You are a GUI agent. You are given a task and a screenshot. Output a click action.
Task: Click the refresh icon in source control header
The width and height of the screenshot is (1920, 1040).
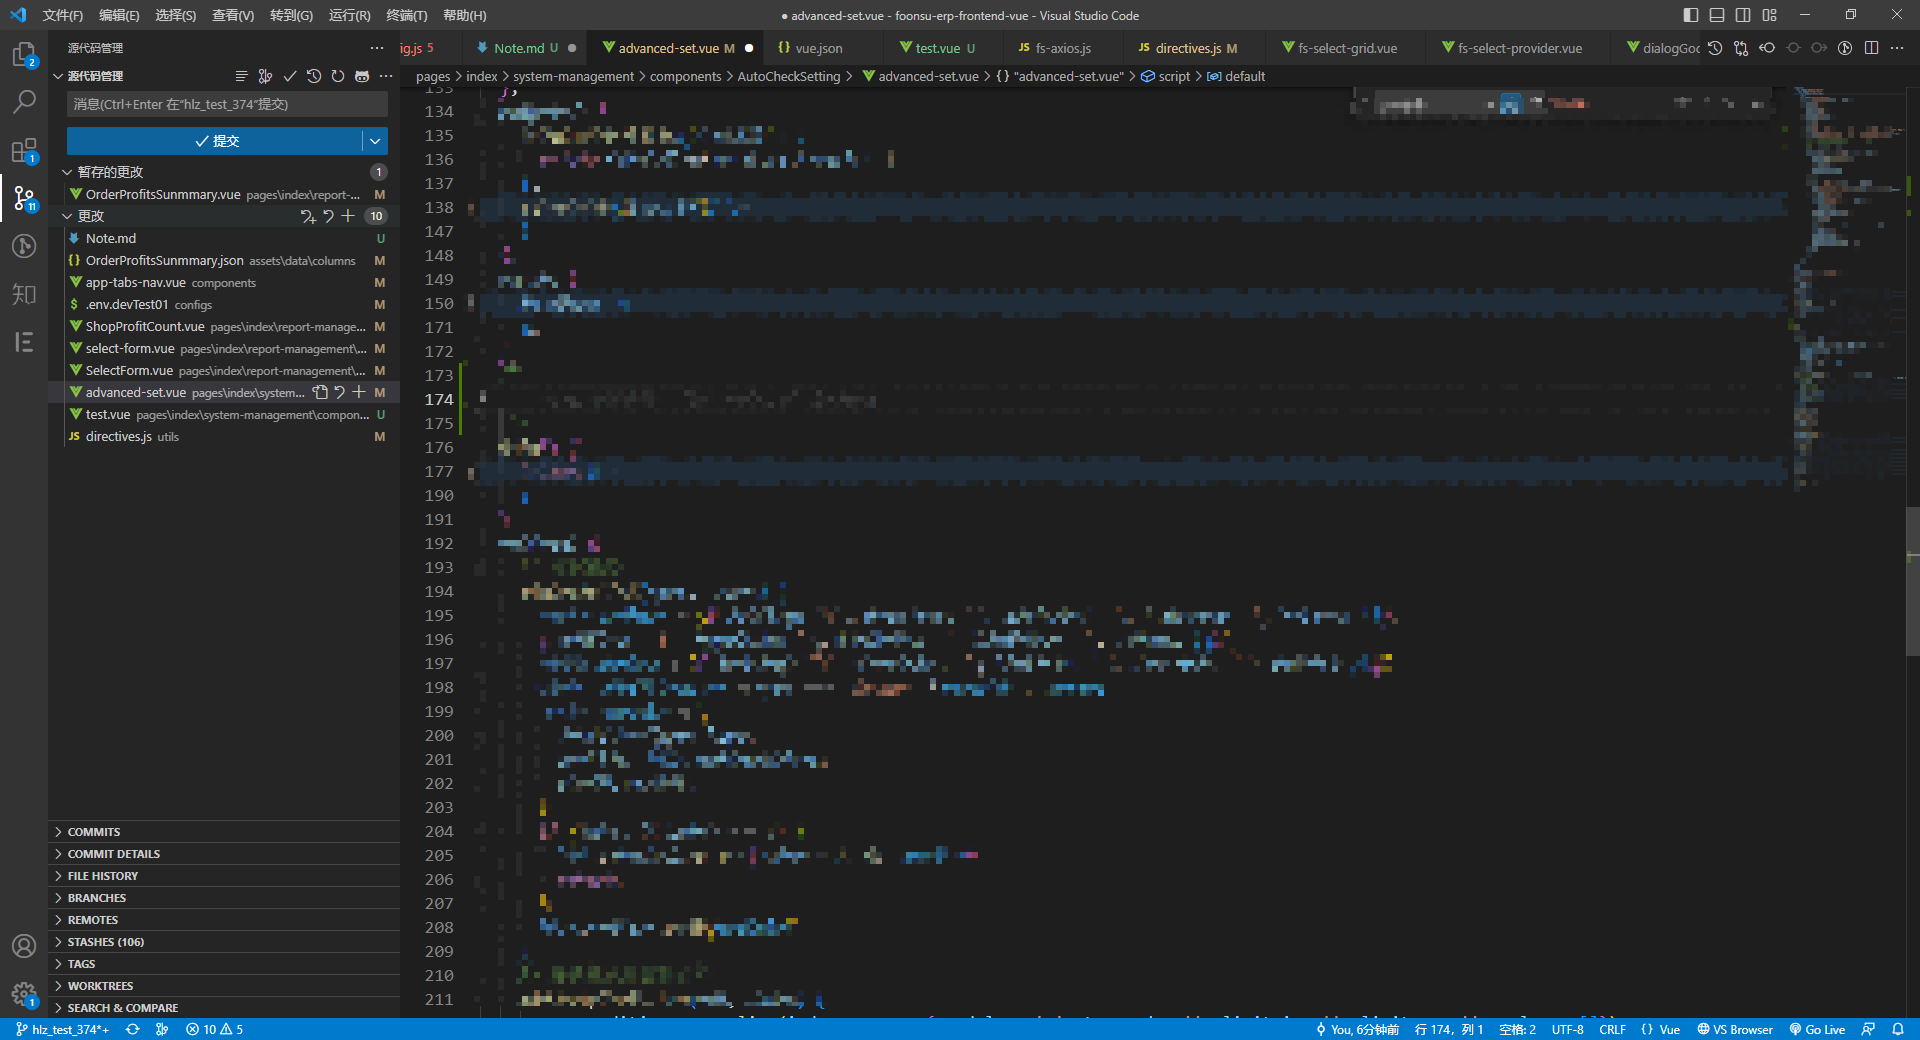338,76
